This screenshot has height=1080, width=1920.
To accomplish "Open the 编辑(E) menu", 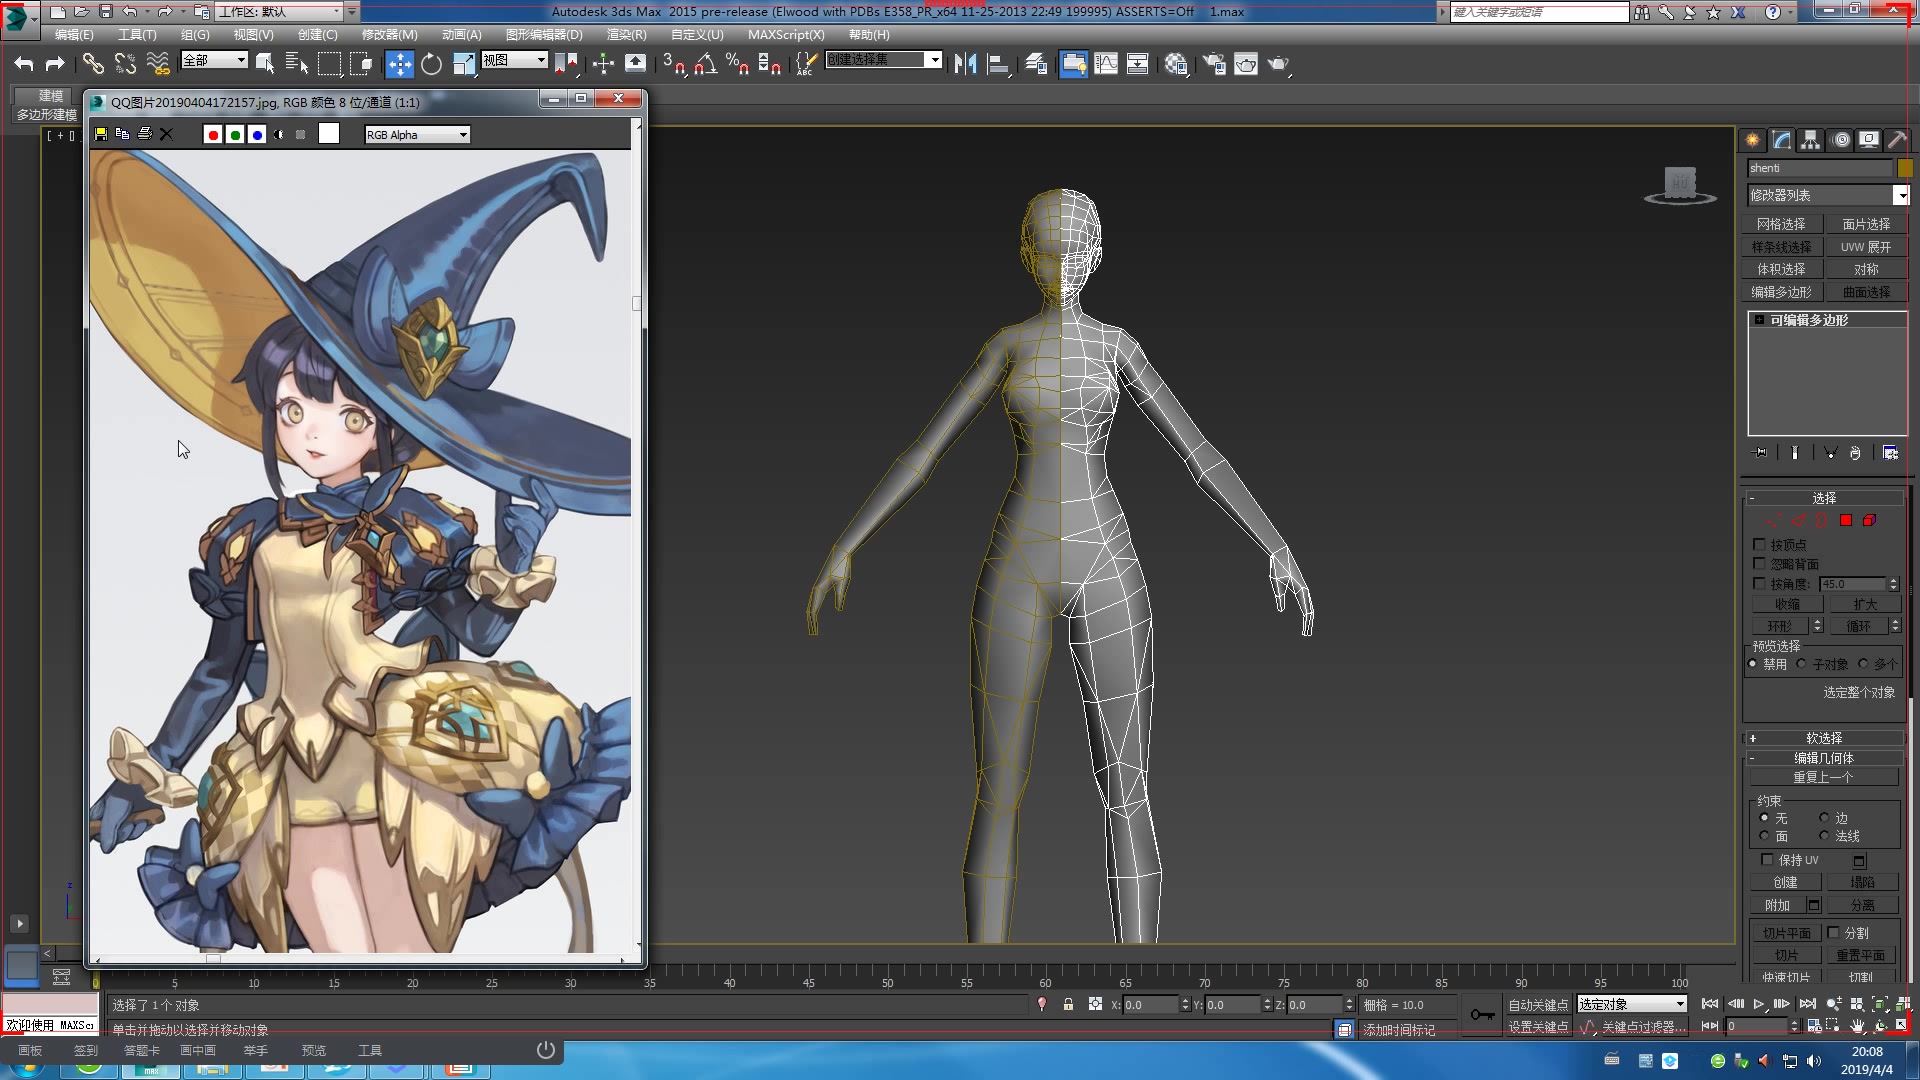I will (74, 34).
